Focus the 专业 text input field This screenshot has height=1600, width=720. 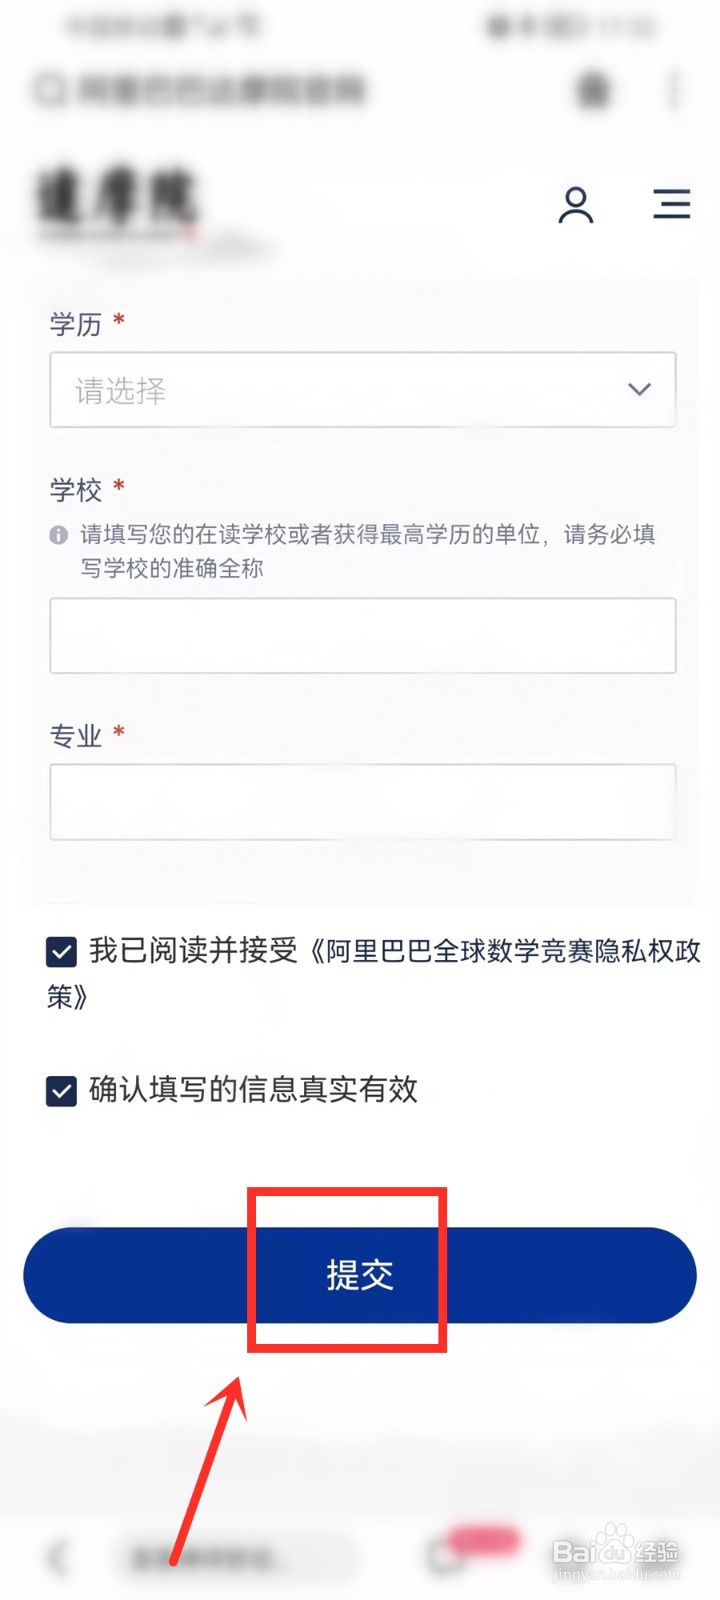[362, 802]
